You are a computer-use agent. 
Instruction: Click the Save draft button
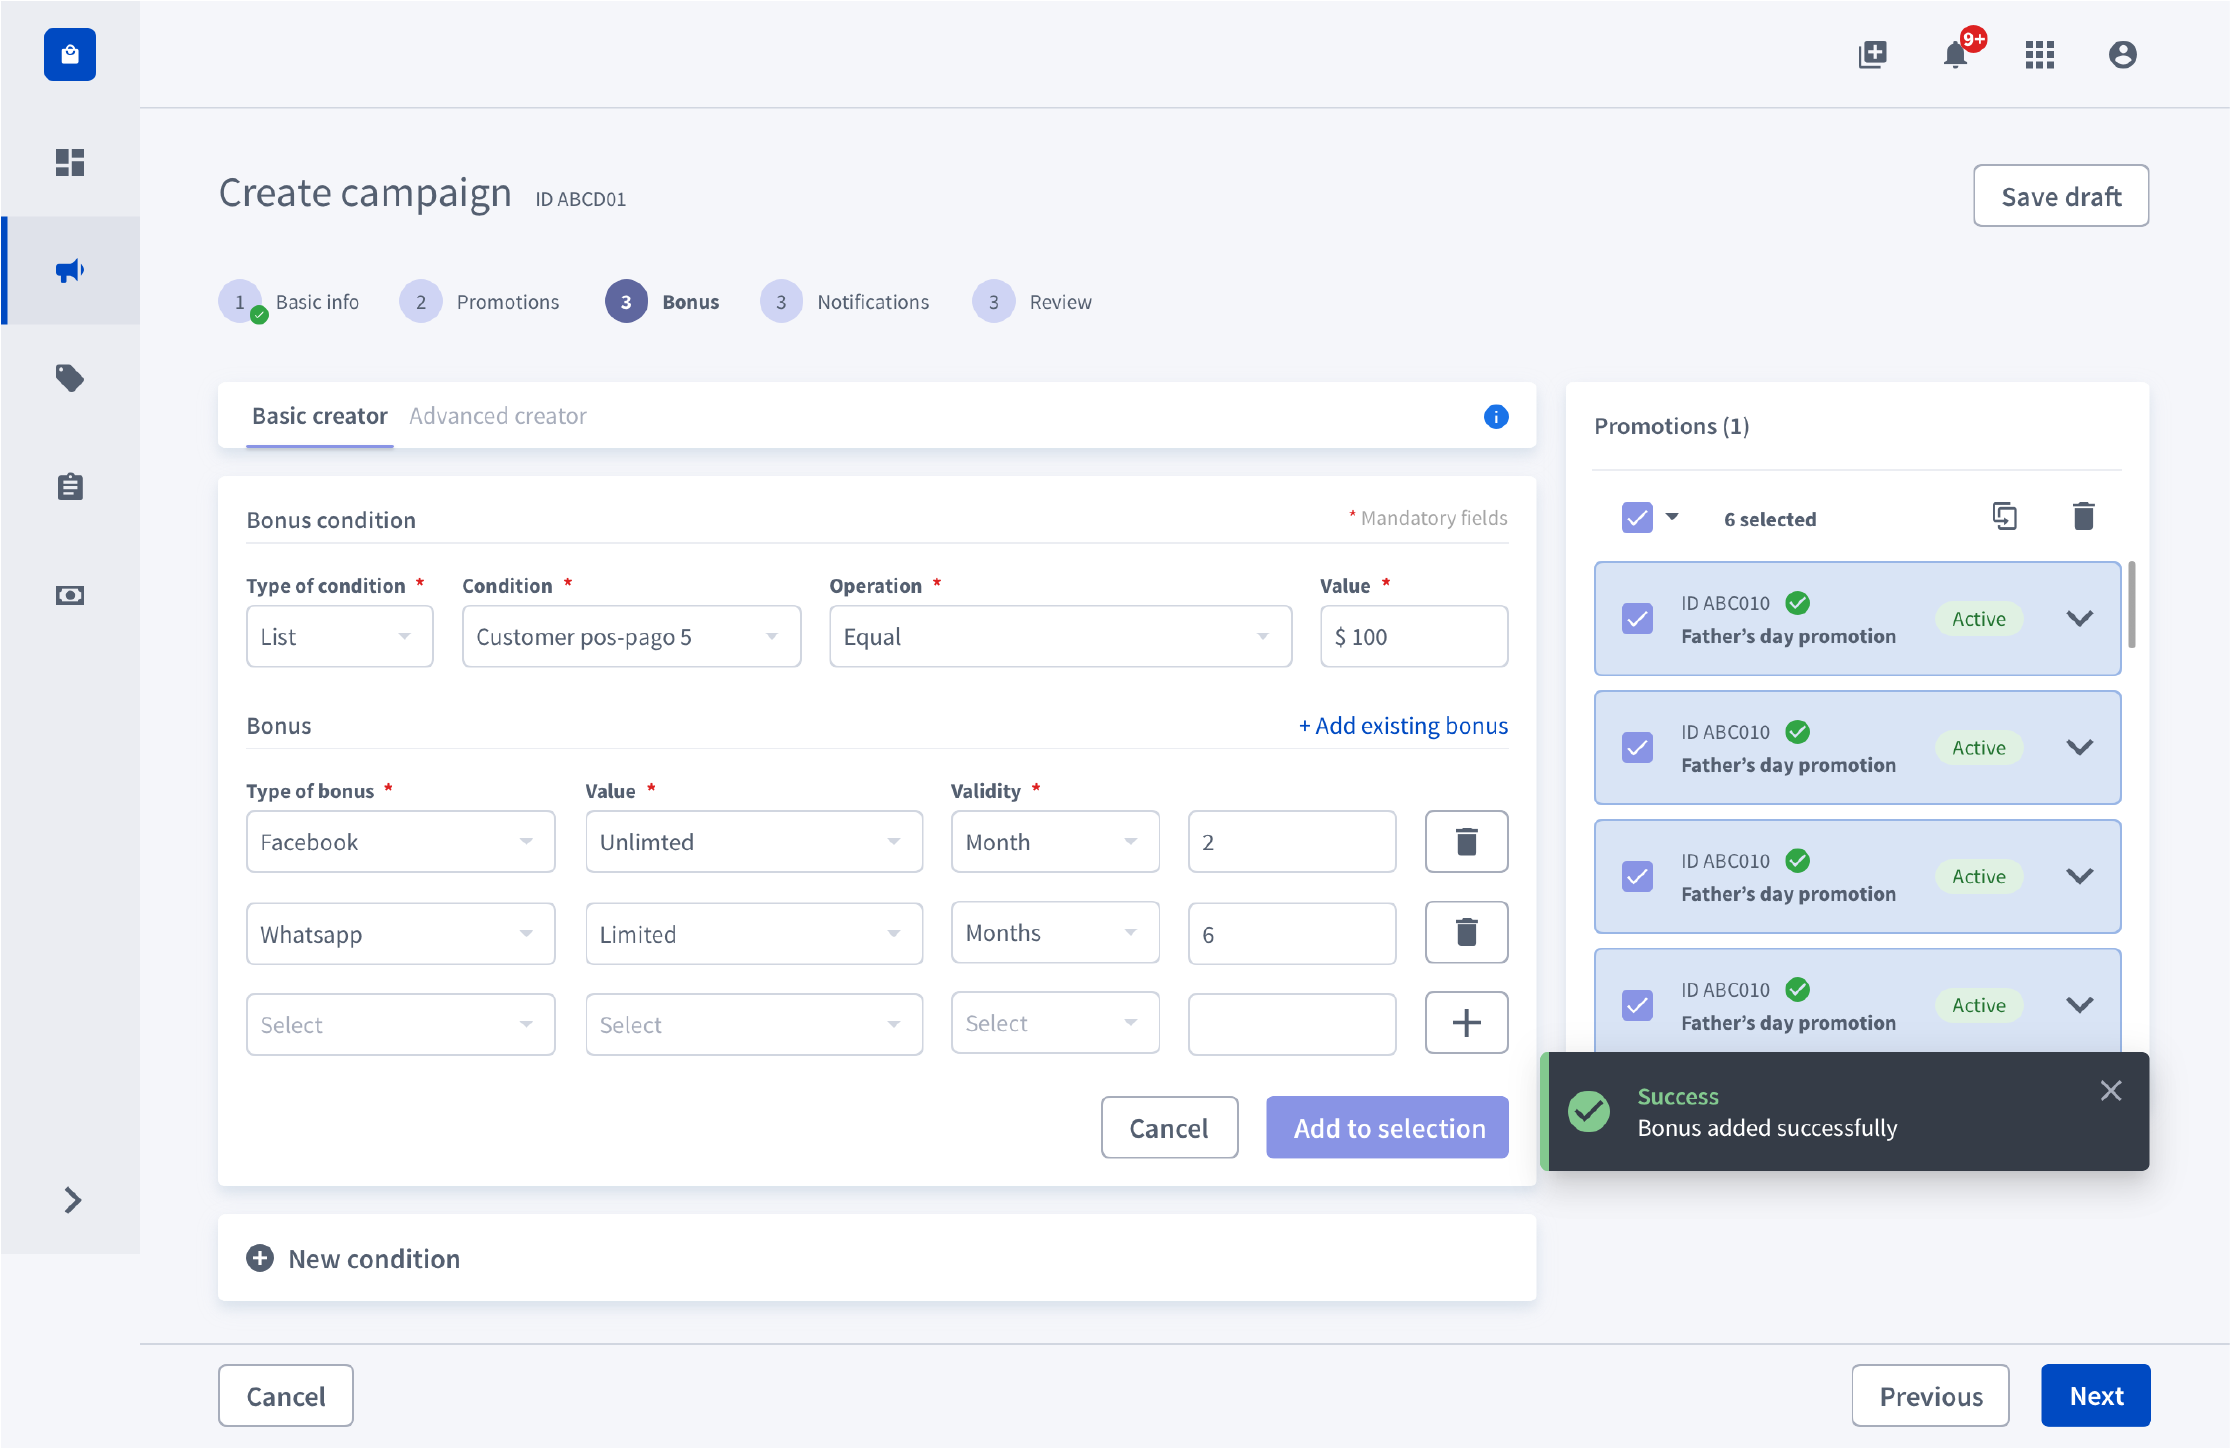click(x=2061, y=196)
